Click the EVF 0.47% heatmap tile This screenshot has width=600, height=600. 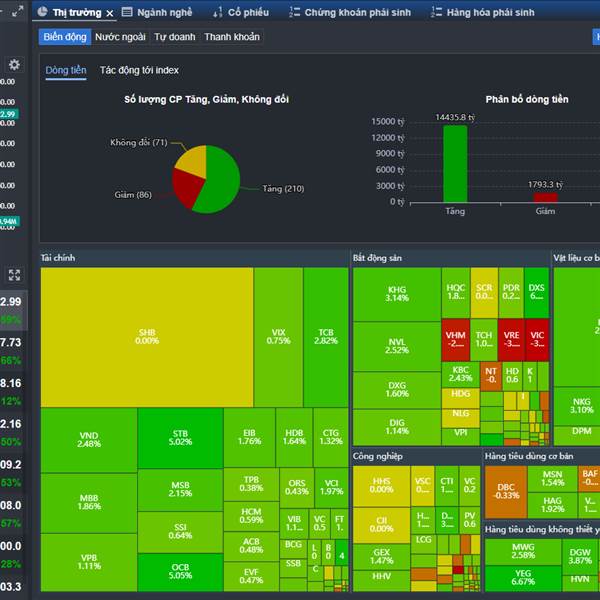click(x=251, y=576)
